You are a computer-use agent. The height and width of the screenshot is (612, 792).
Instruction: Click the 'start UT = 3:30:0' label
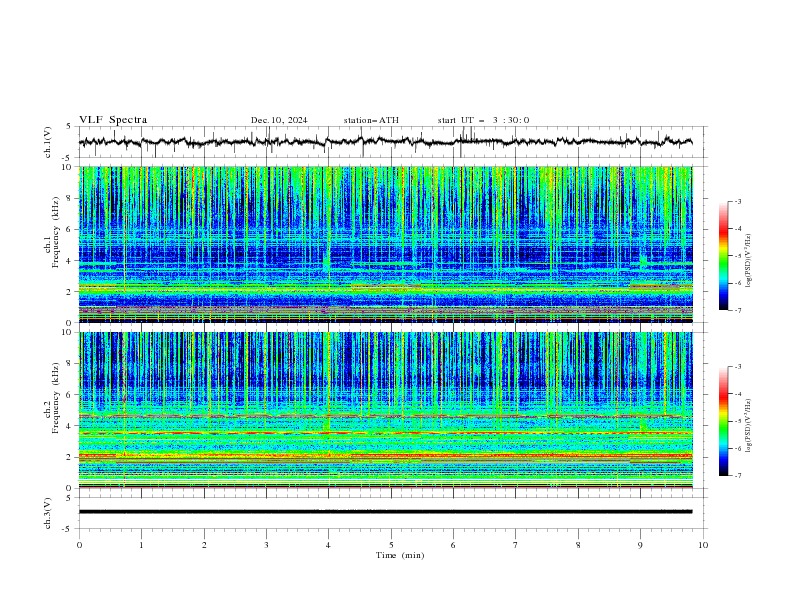pyautogui.click(x=483, y=120)
